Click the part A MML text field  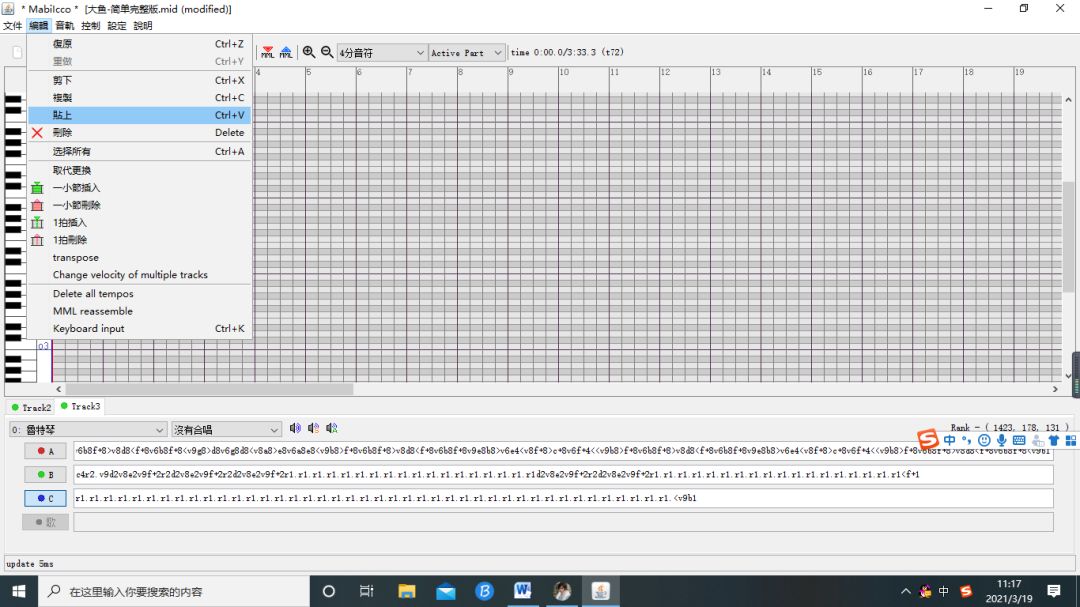560,451
